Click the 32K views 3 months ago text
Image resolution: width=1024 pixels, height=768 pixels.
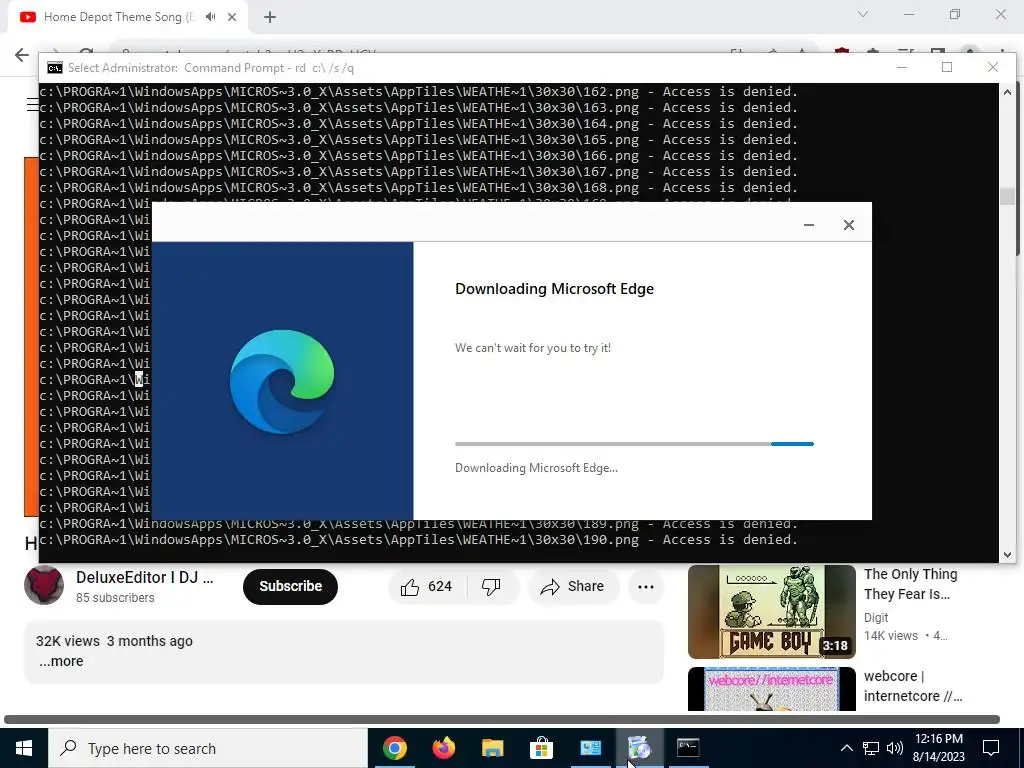point(114,641)
